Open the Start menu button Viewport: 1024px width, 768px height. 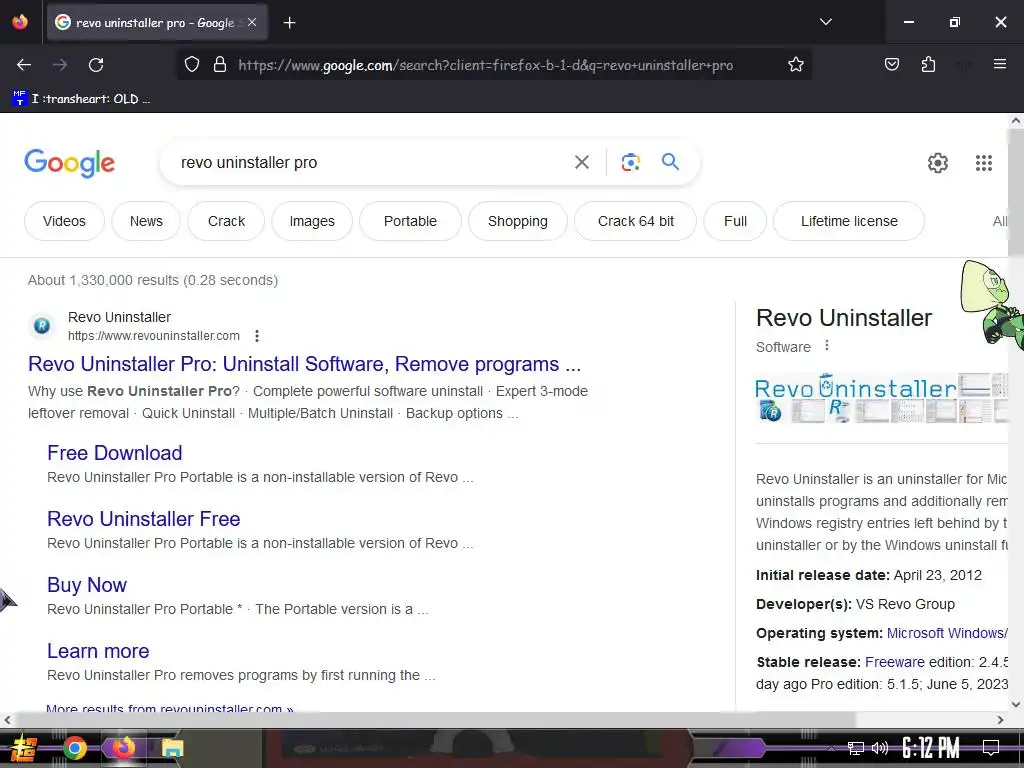click(22, 748)
